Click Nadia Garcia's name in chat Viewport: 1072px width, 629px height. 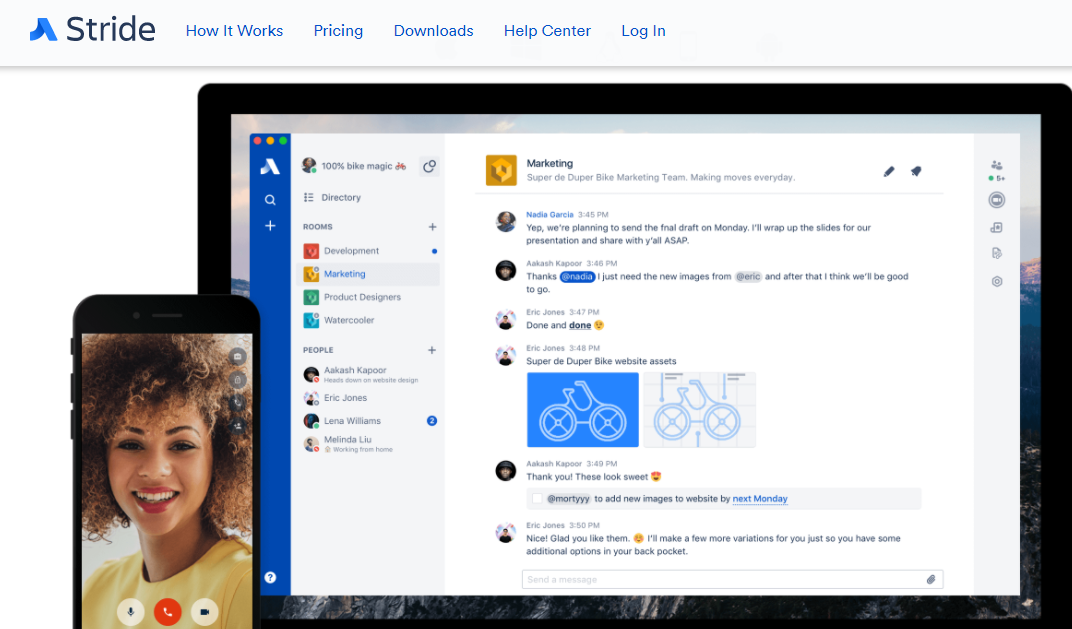[x=550, y=215]
